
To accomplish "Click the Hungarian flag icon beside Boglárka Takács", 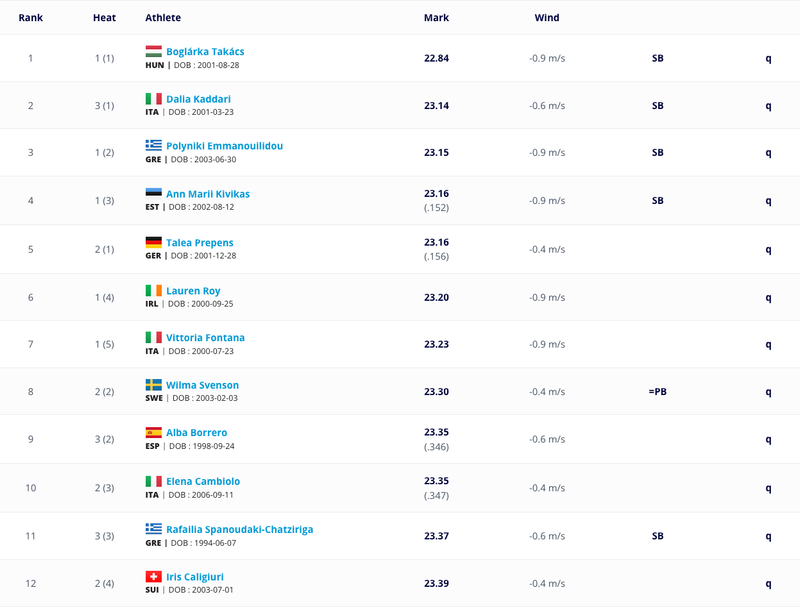I will point(154,51).
